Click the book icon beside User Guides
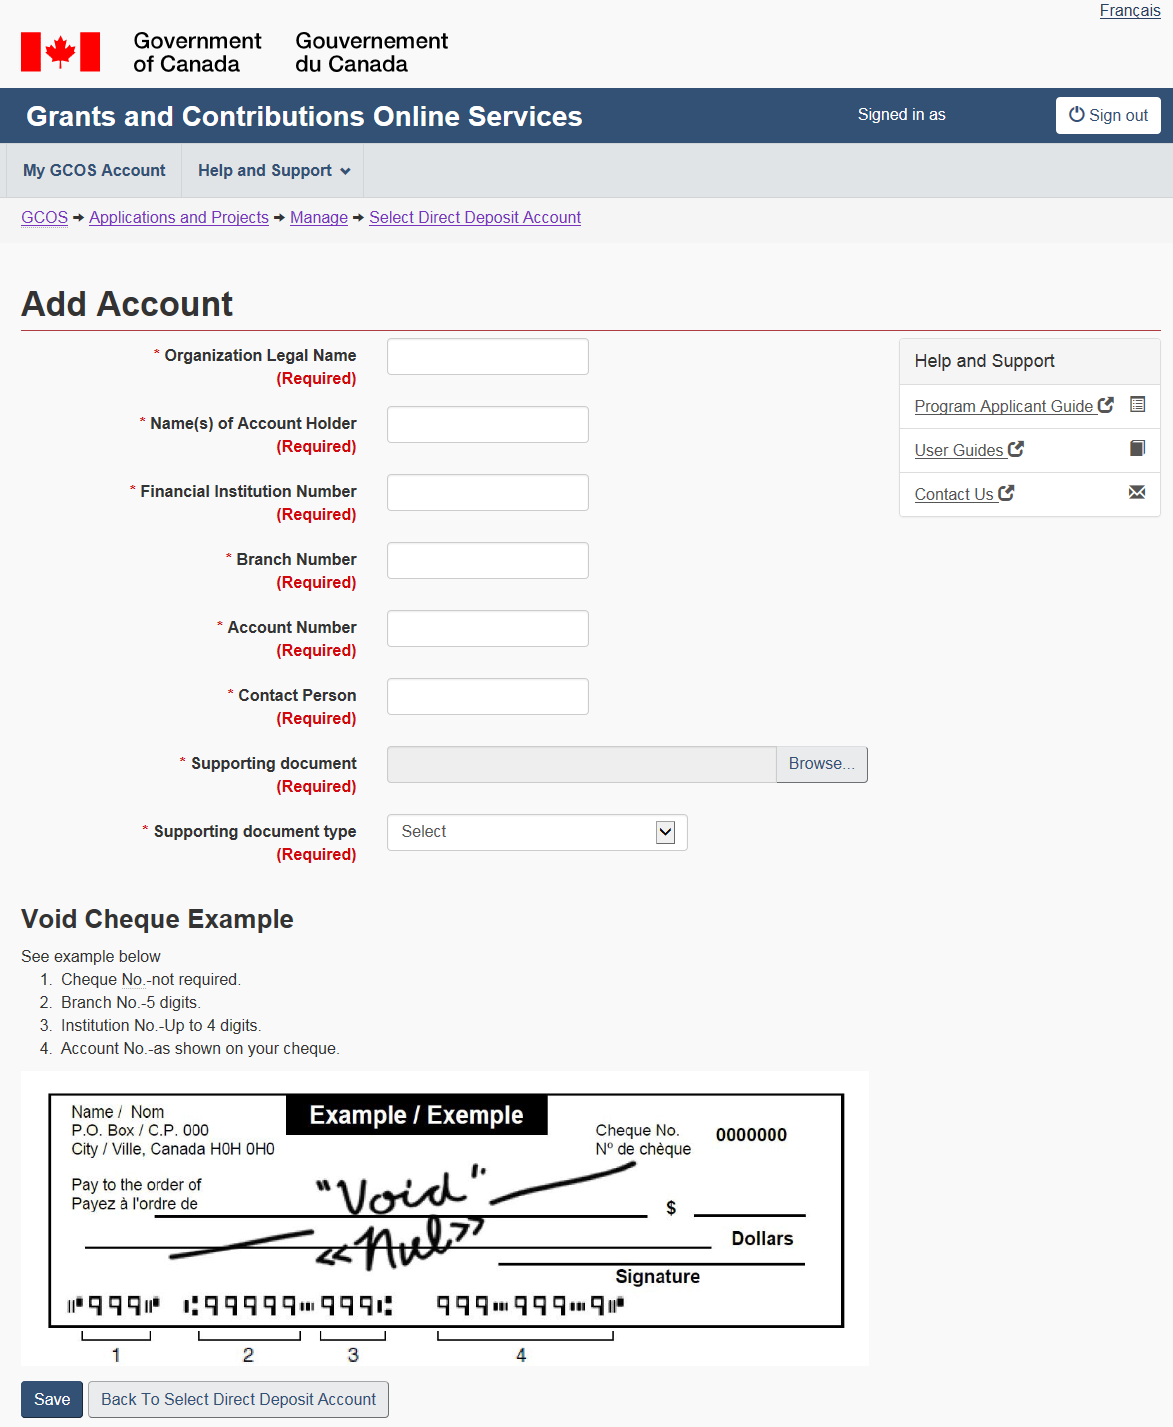Viewport: 1173px width, 1427px height. pos(1137,449)
